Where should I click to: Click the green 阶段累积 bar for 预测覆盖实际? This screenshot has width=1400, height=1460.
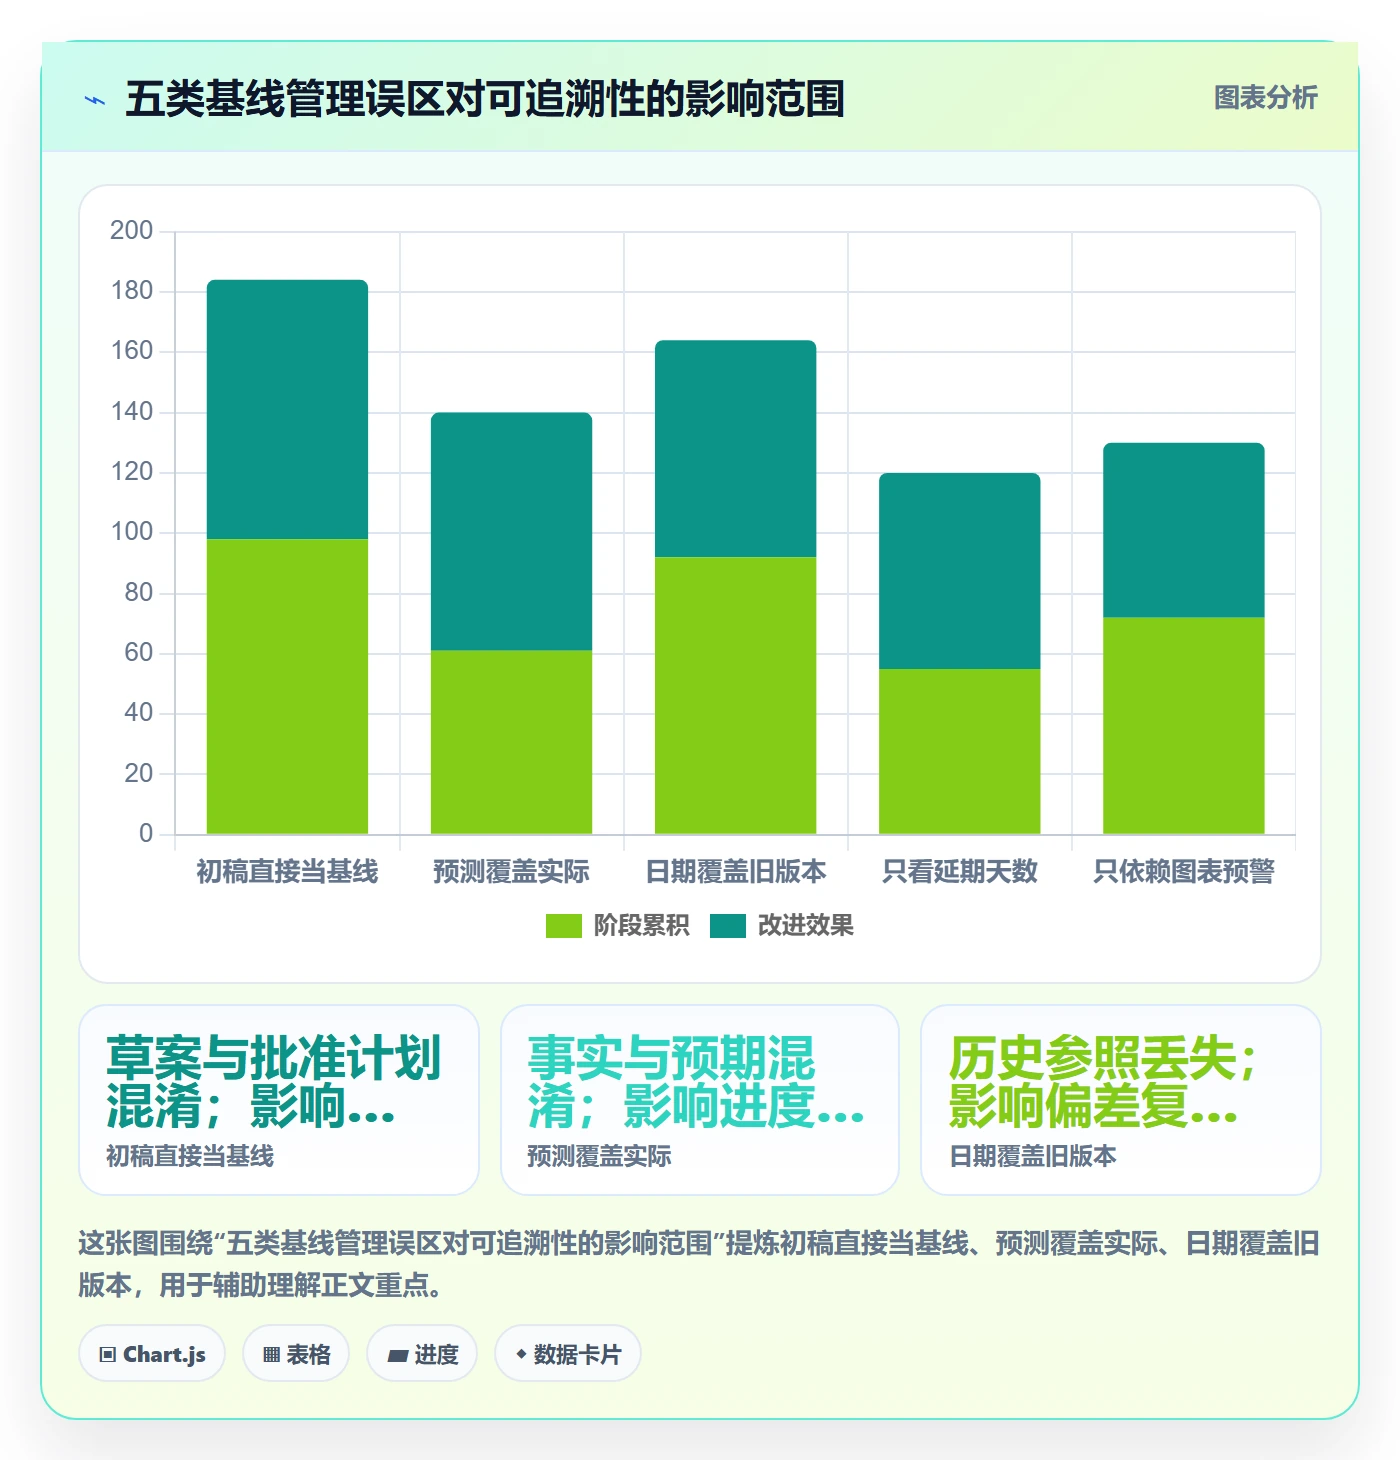(511, 742)
